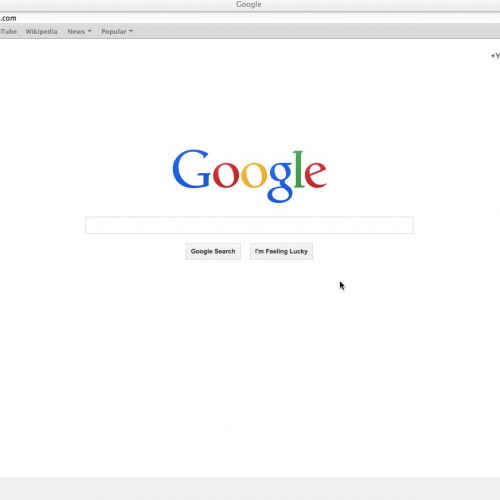Click the Google Search button
The height and width of the screenshot is (500, 500).
[x=213, y=251]
